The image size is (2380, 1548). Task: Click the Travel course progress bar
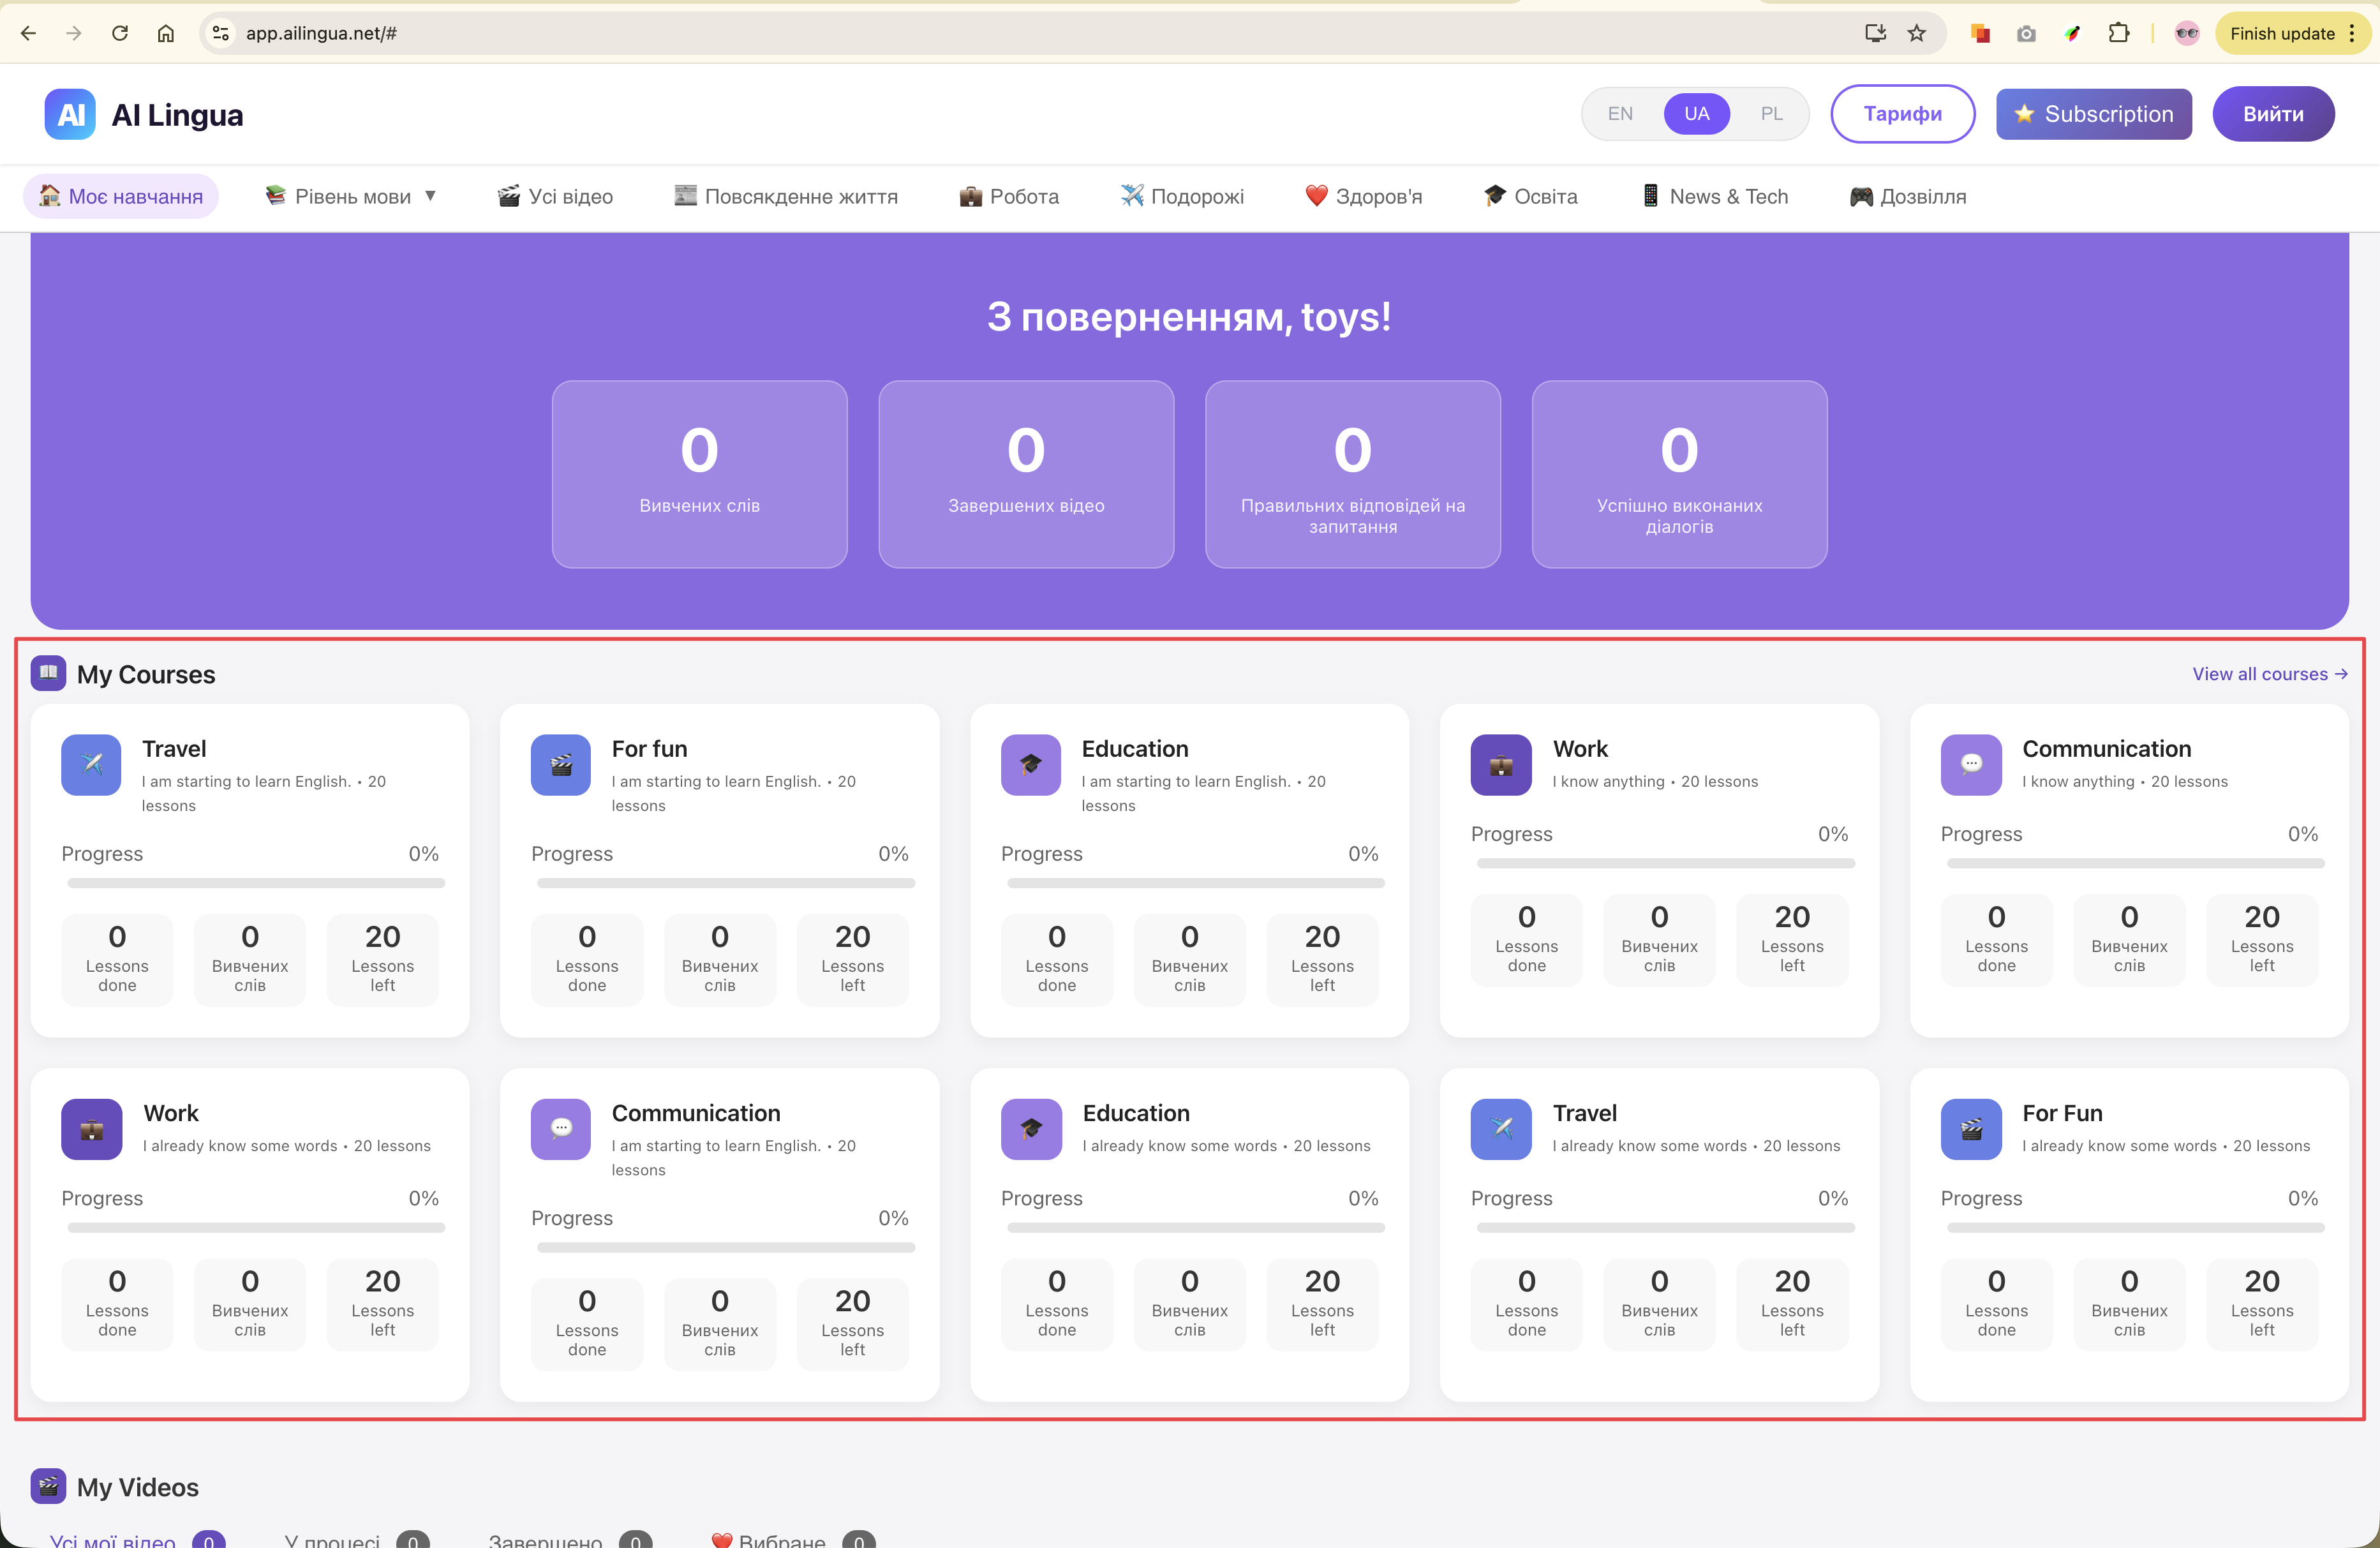[x=256, y=883]
